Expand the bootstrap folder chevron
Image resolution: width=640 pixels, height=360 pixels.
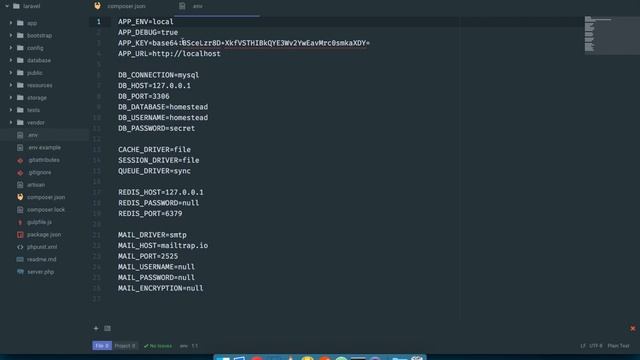[11, 36]
